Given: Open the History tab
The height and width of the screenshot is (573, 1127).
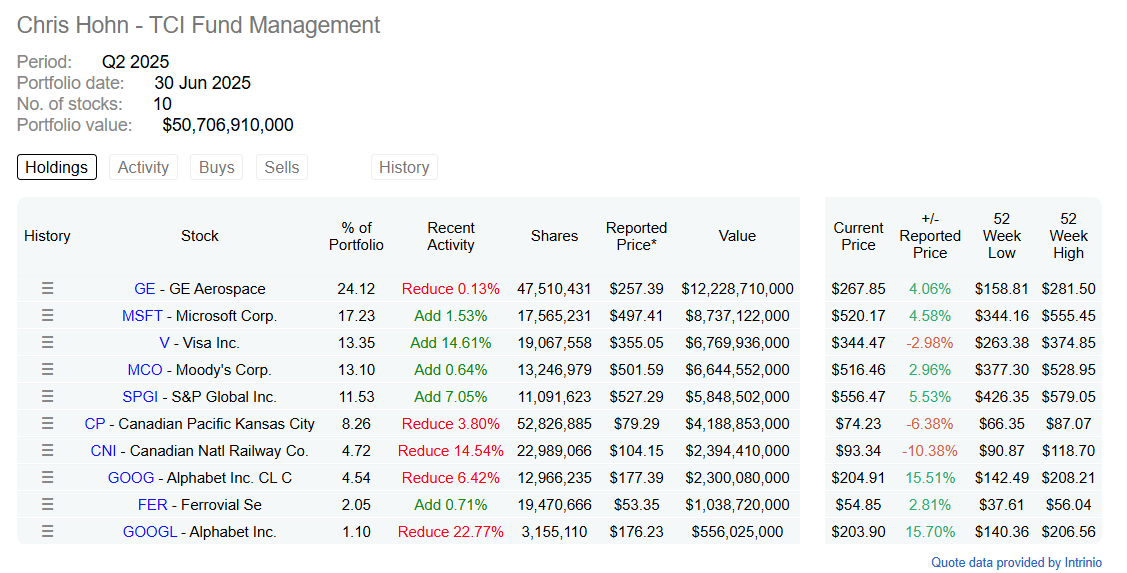Looking at the screenshot, I should 404,167.
